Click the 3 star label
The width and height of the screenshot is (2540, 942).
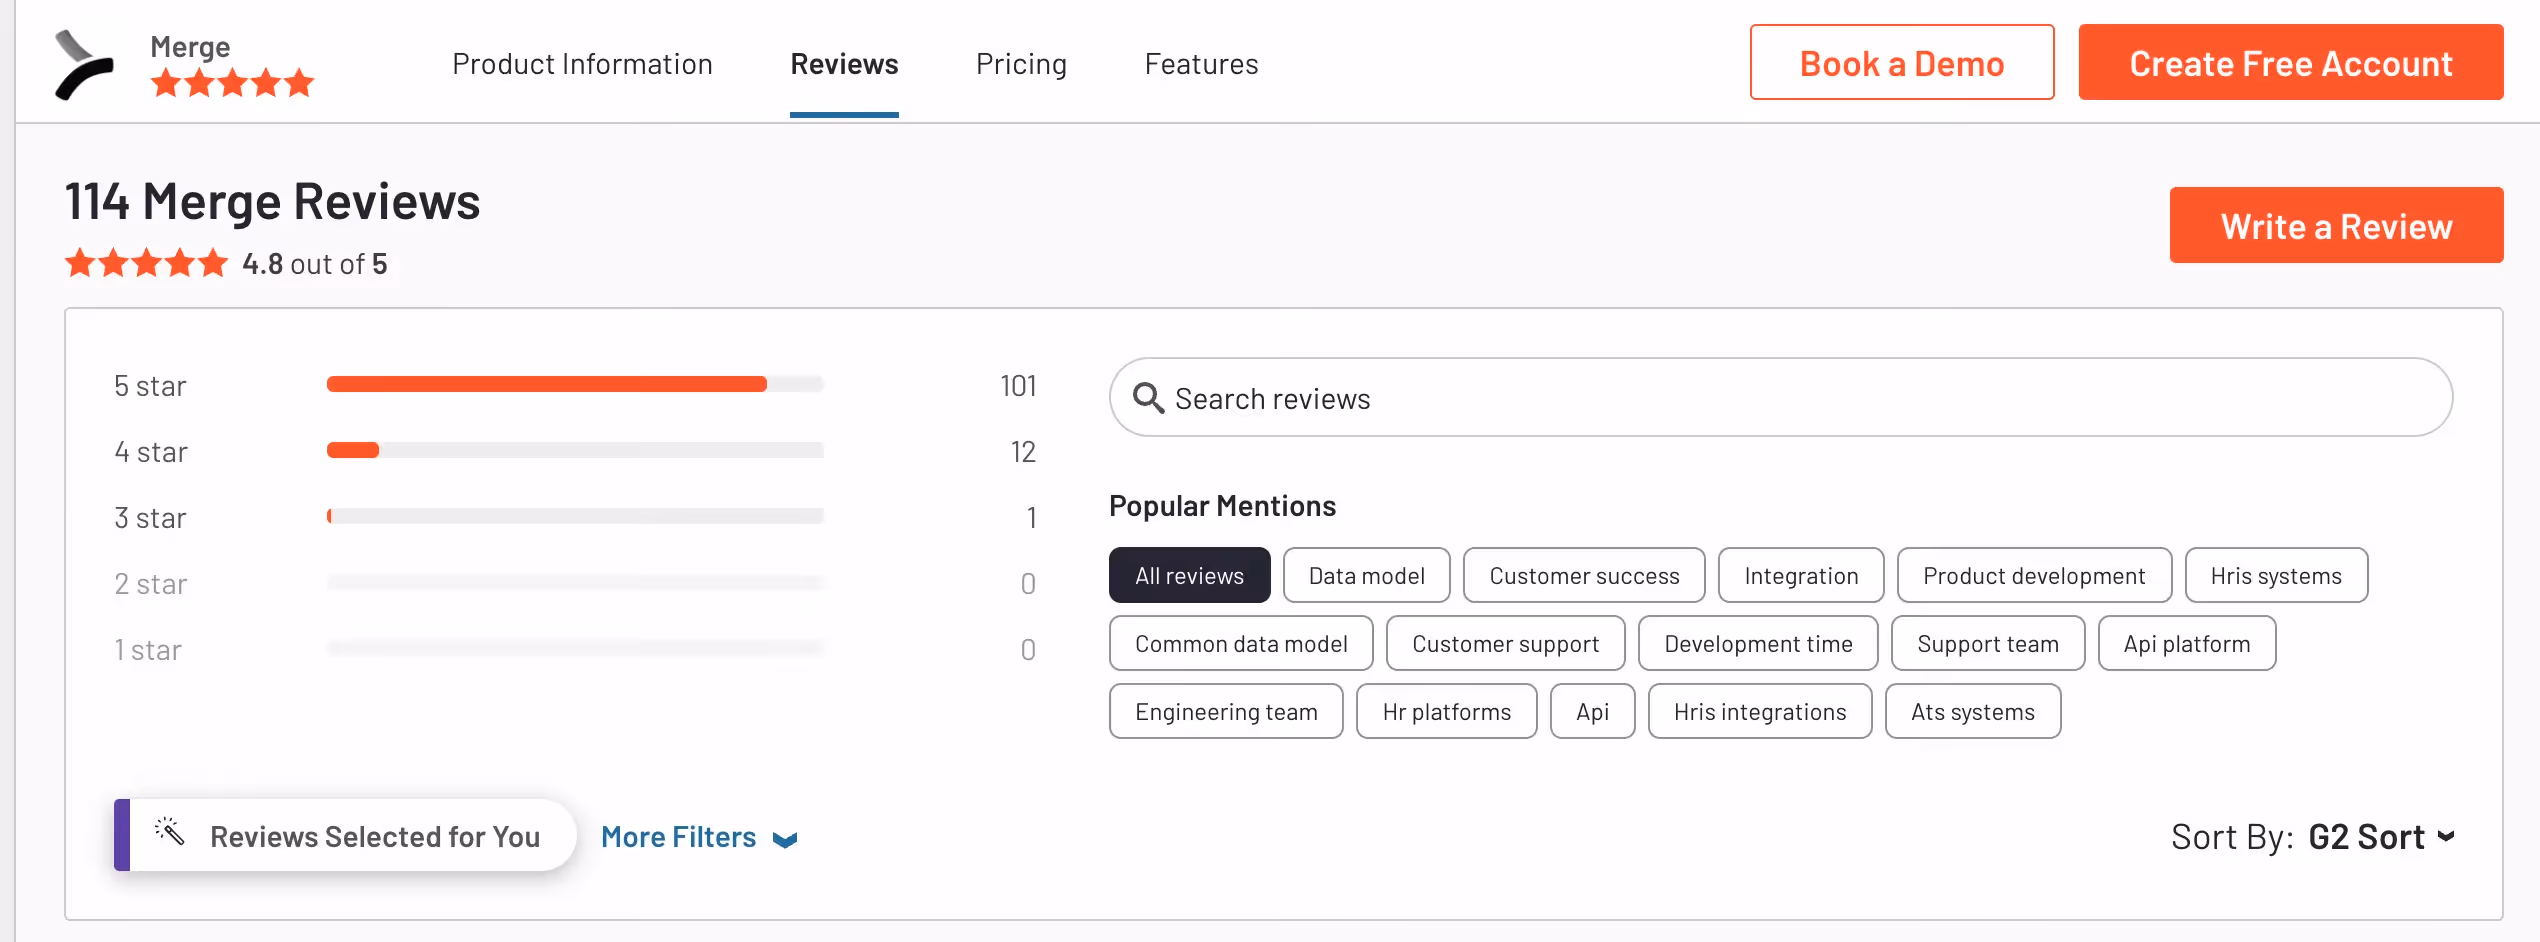click(150, 518)
